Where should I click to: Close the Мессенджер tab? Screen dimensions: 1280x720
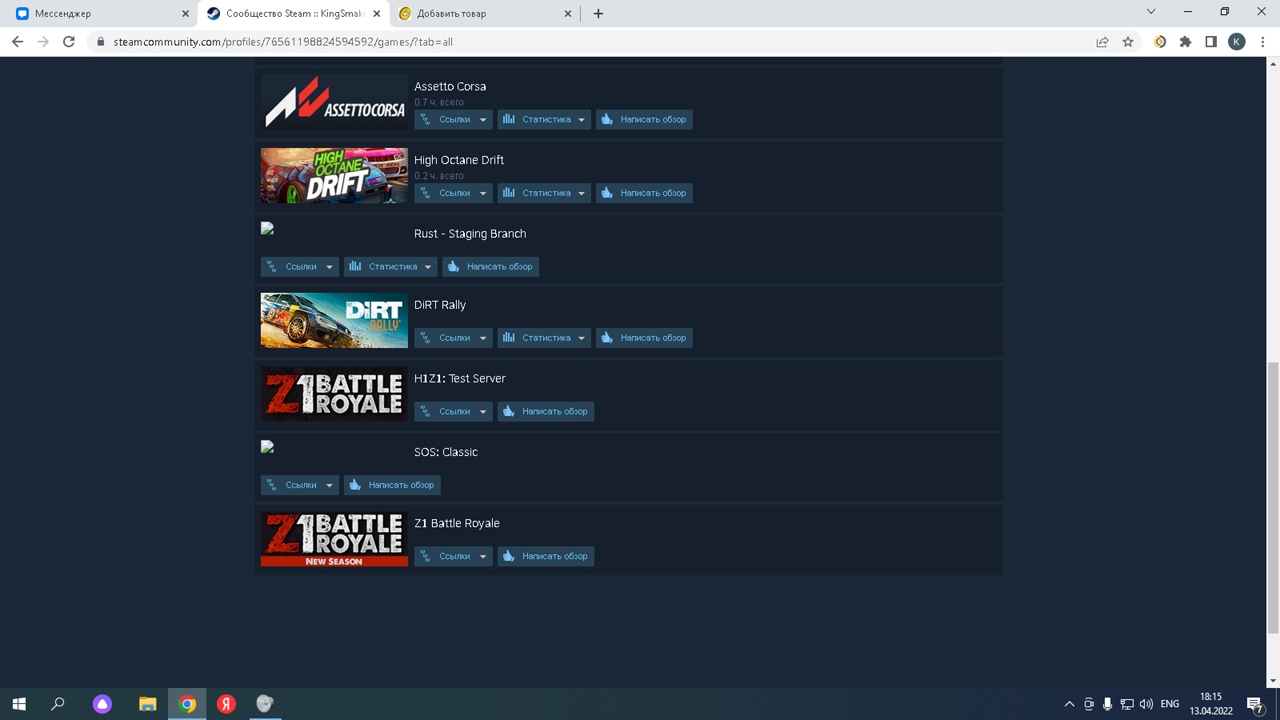click(x=185, y=14)
